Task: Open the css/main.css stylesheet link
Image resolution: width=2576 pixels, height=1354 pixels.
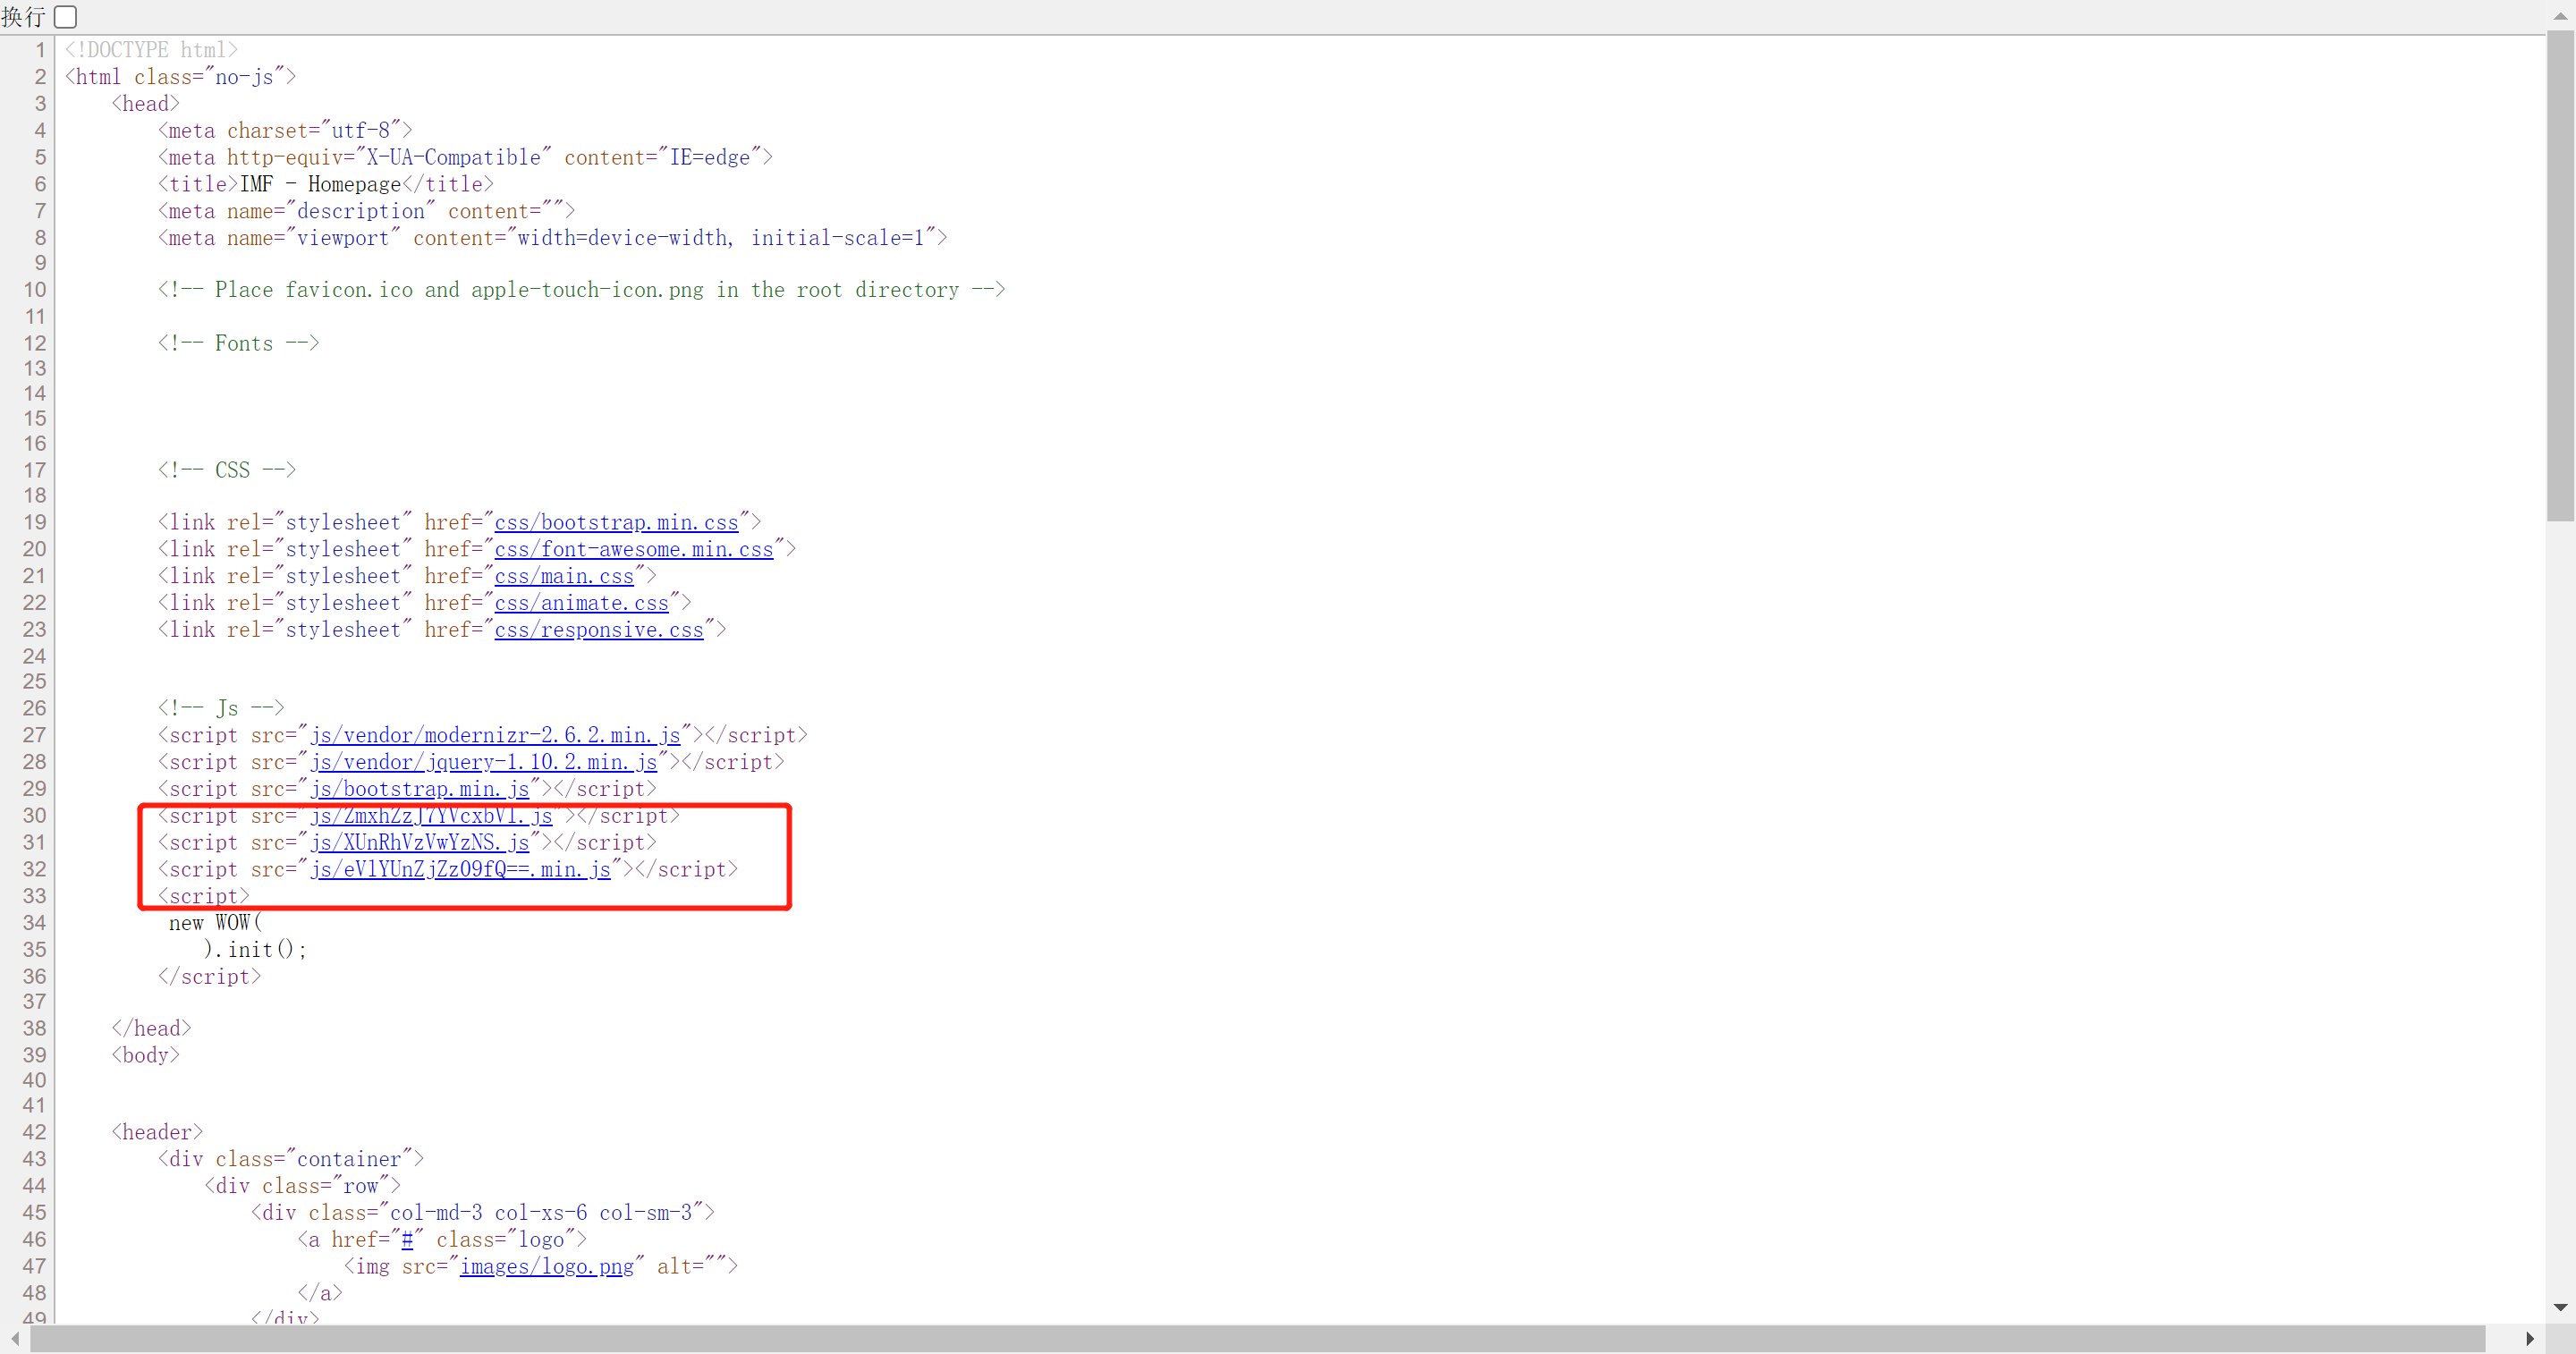Action: (564, 576)
